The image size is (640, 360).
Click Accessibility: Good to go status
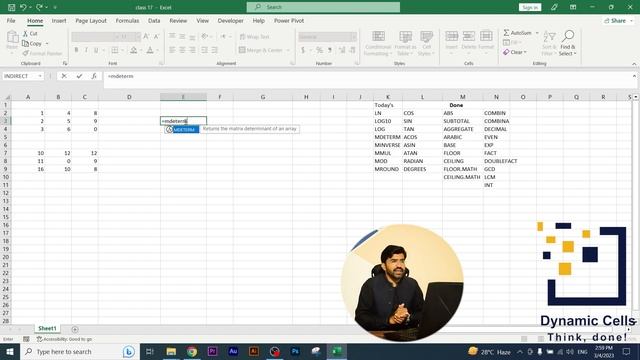click(x=64, y=339)
